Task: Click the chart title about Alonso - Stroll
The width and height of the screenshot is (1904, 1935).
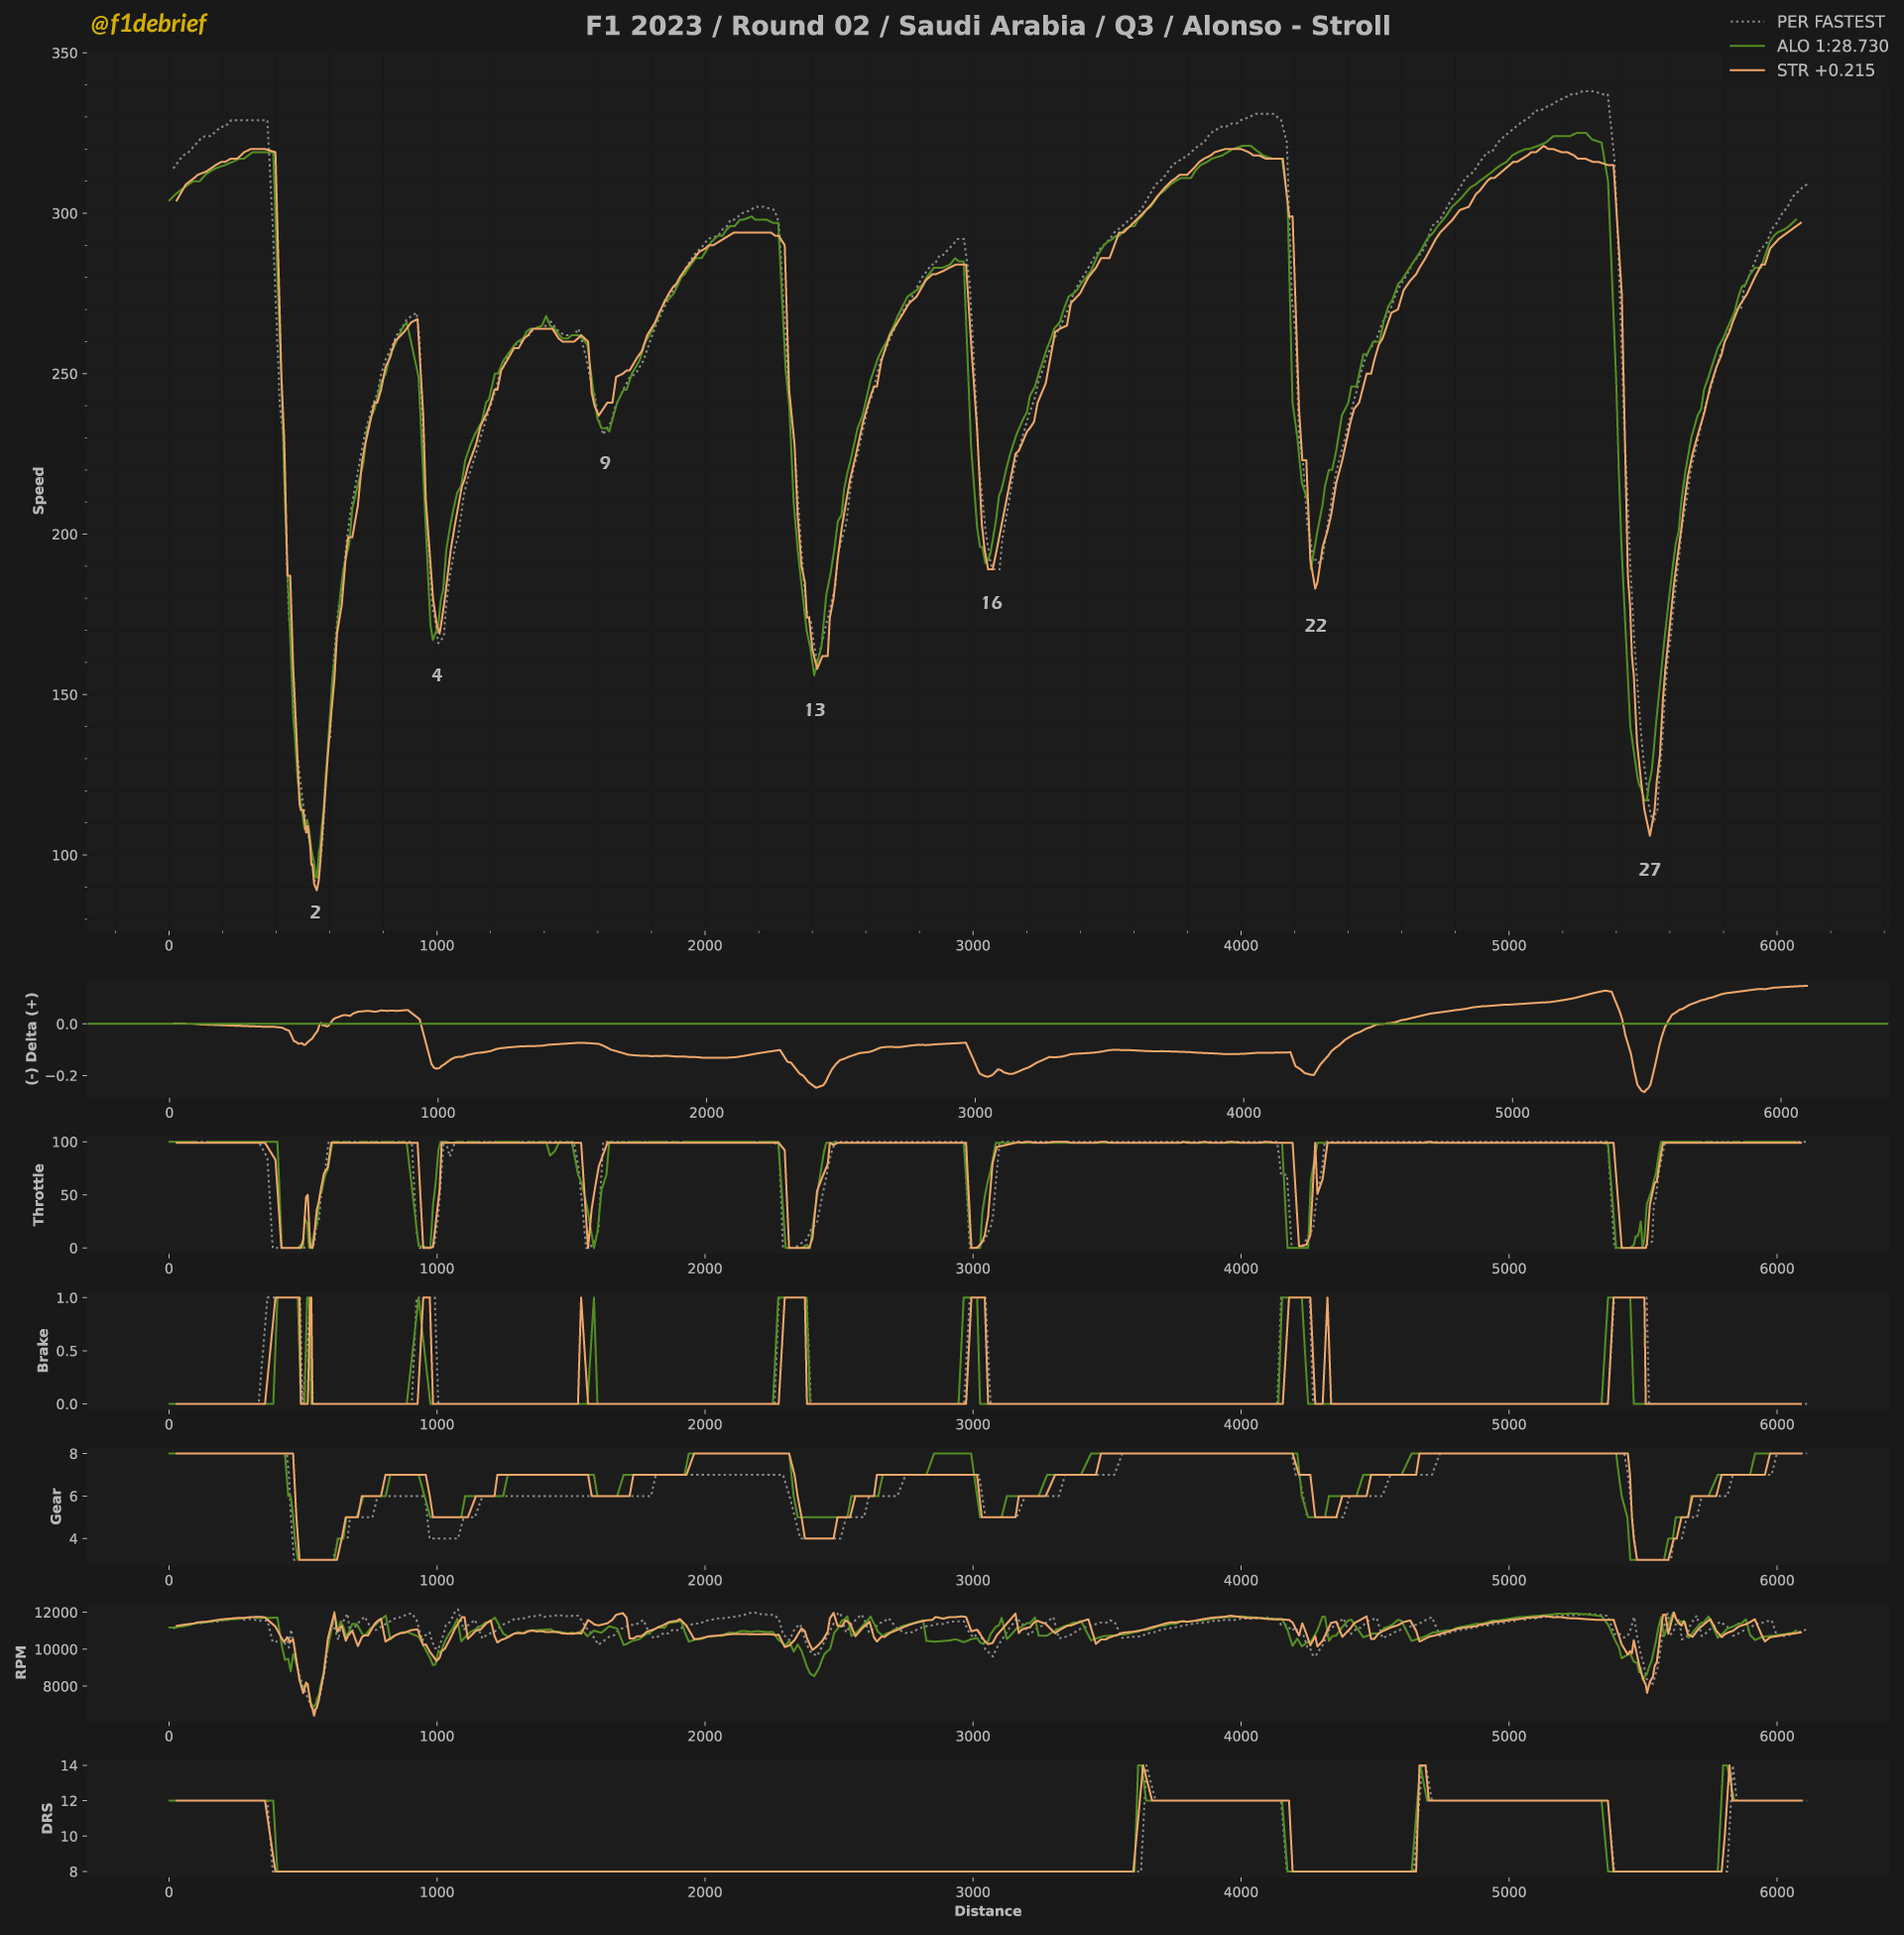Action: [987, 26]
